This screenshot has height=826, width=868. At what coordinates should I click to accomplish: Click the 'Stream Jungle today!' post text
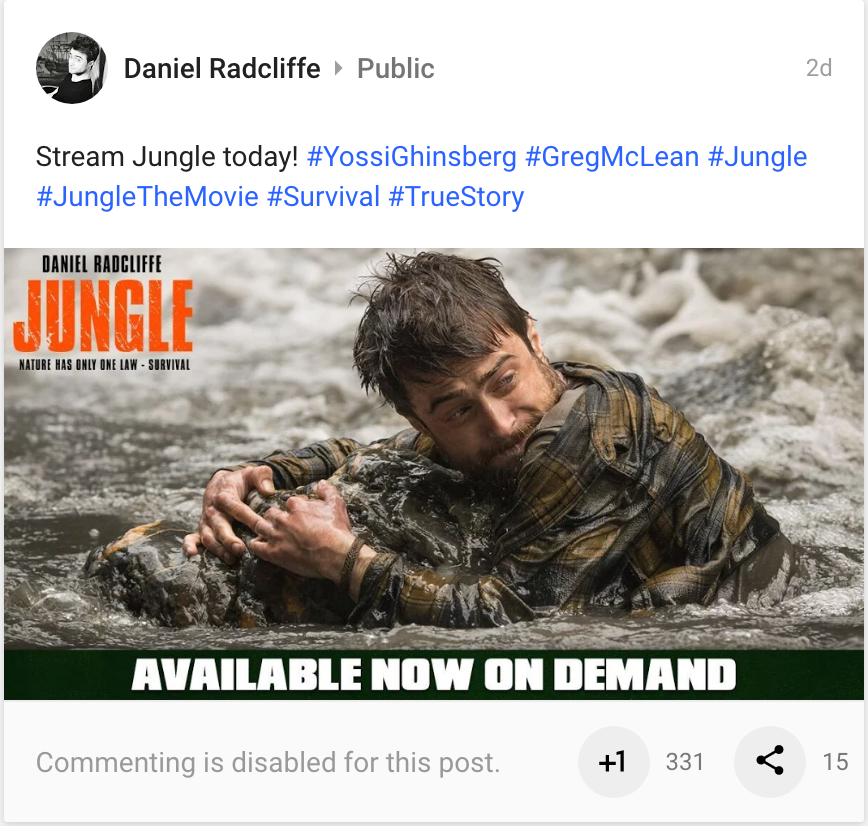pos(167,157)
